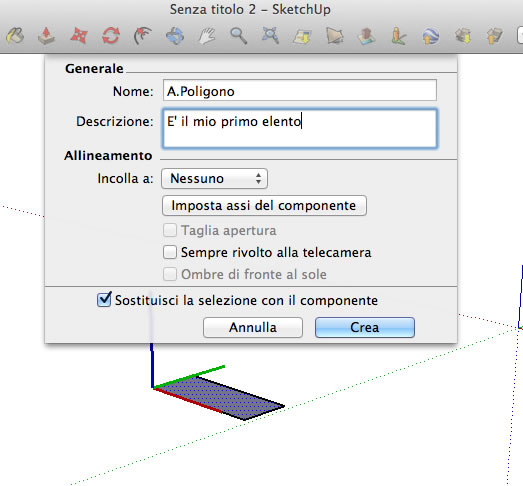Uncheck Sostituisci la selezione con il componente
The height and width of the screenshot is (486, 523).
104,299
